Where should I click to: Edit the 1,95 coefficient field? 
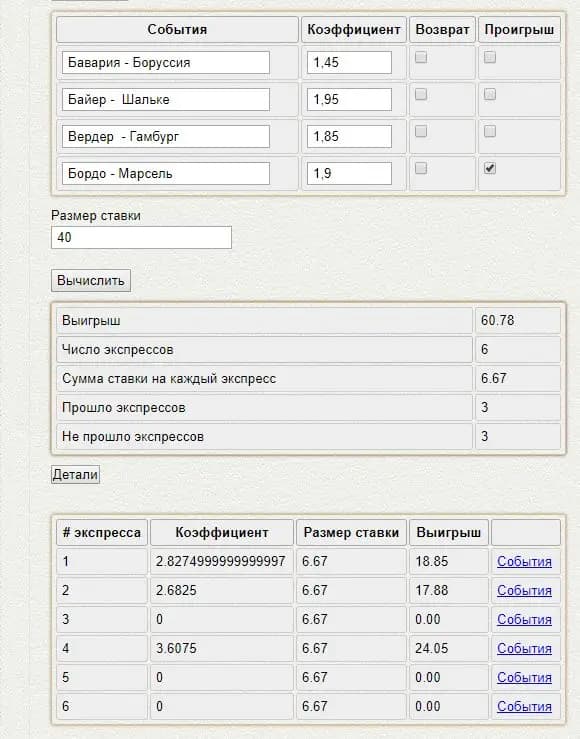[x=349, y=99]
